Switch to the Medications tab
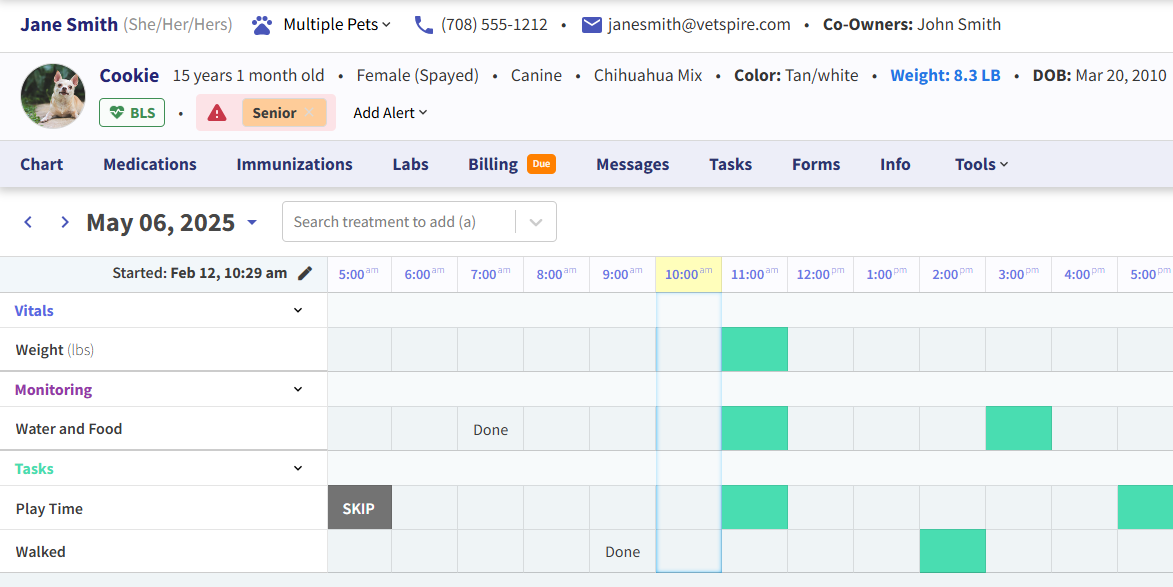1173x587 pixels. [150, 164]
